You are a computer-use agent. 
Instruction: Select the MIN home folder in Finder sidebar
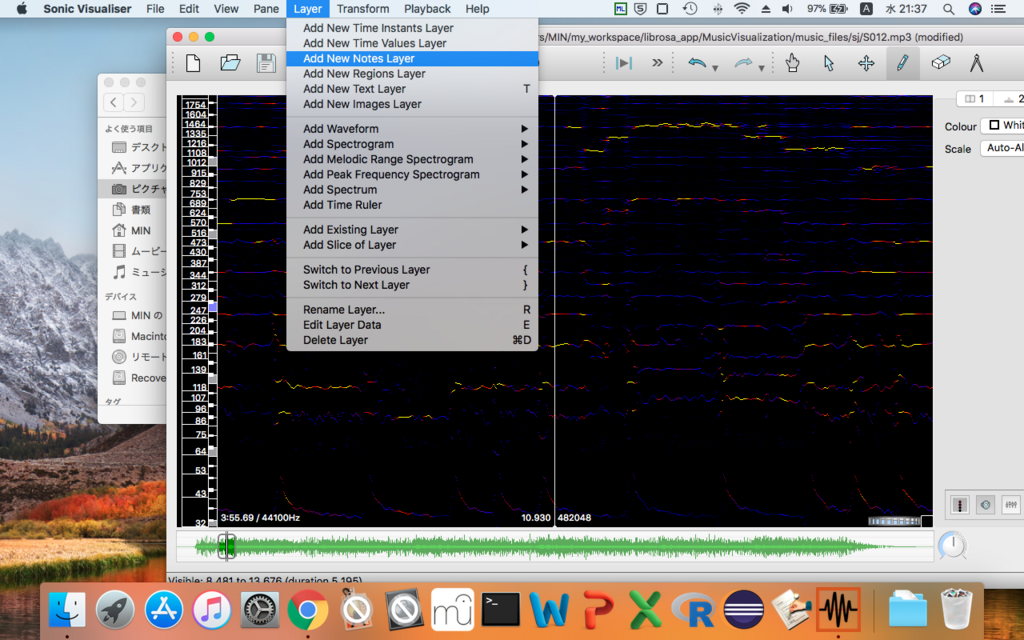131,230
